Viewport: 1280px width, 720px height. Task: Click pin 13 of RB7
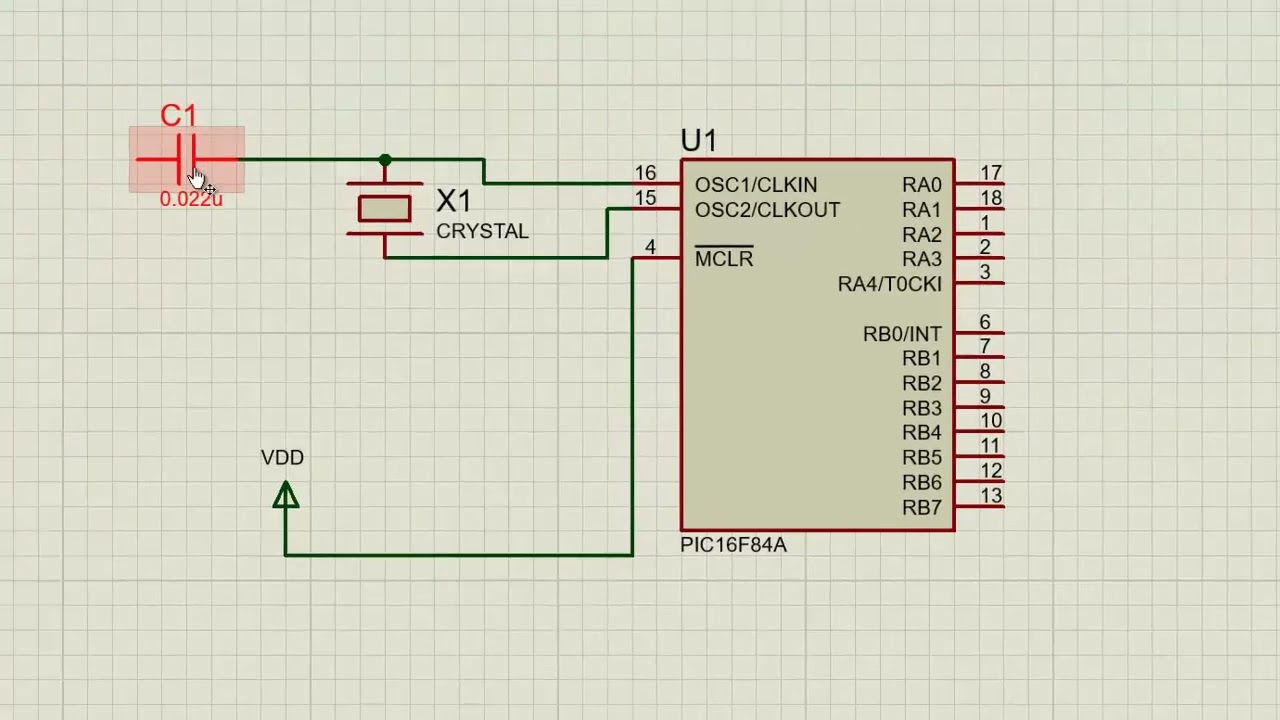tap(980, 507)
